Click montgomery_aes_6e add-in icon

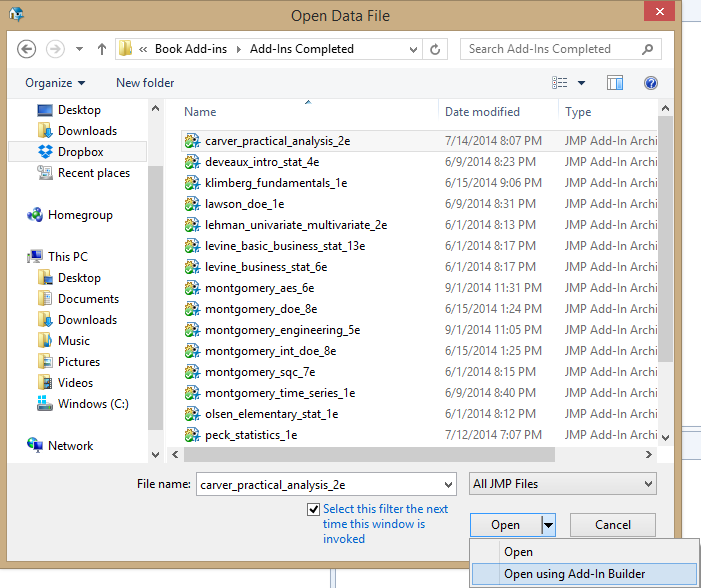tap(192, 288)
